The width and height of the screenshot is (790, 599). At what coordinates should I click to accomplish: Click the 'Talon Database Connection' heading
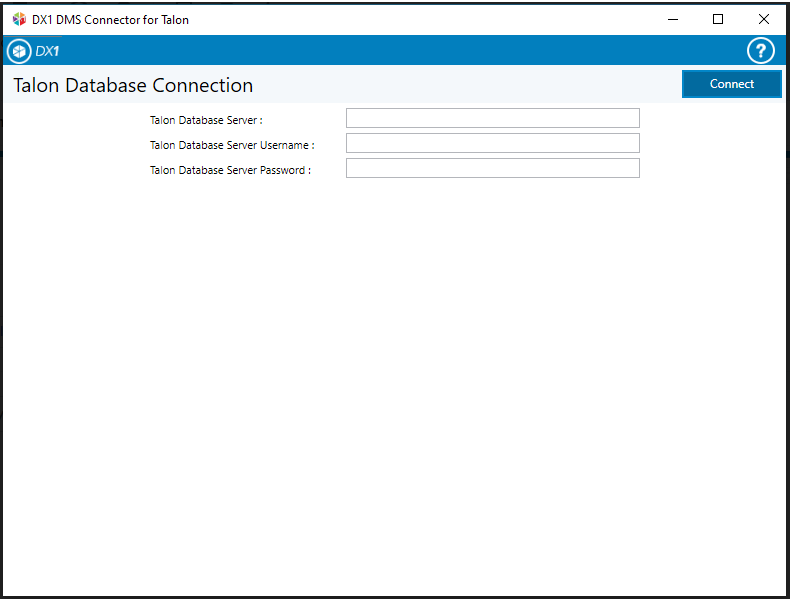tap(133, 85)
